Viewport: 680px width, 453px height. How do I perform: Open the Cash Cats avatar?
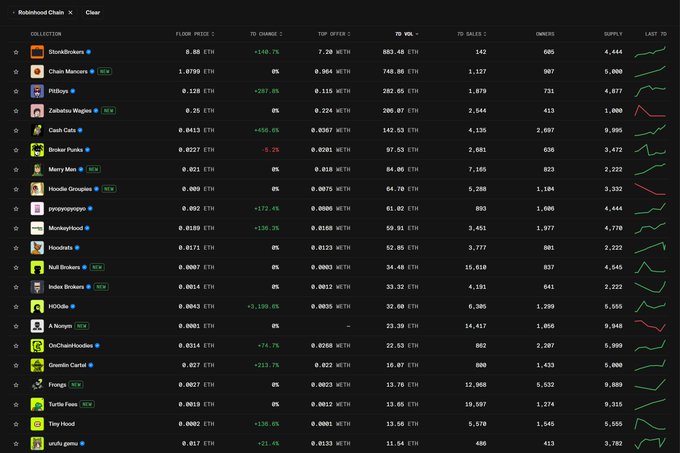click(37, 130)
